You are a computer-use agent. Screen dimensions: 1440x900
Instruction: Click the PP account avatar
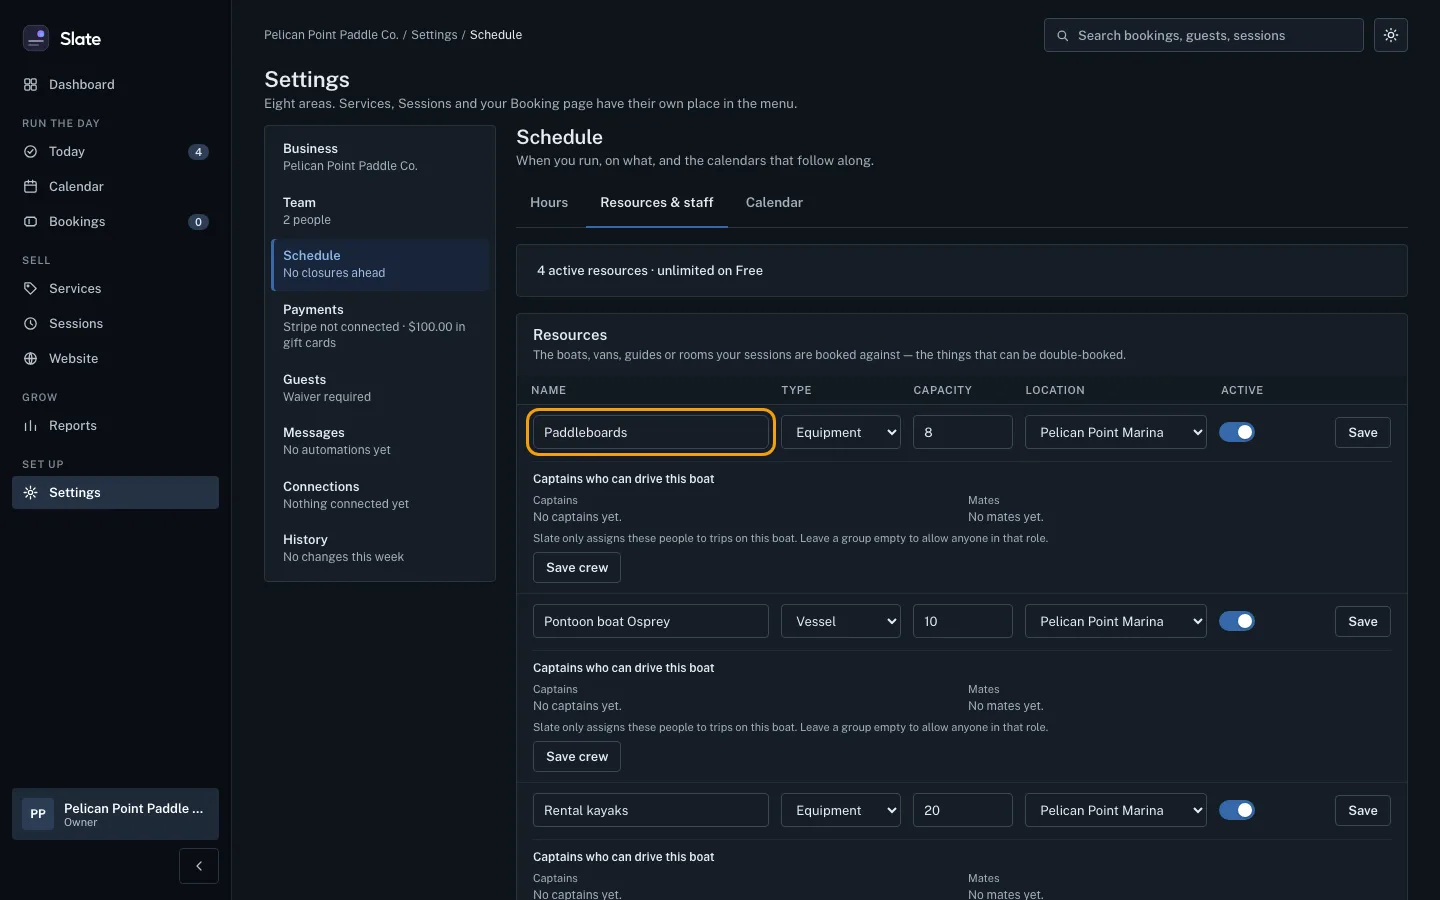[x=38, y=814]
